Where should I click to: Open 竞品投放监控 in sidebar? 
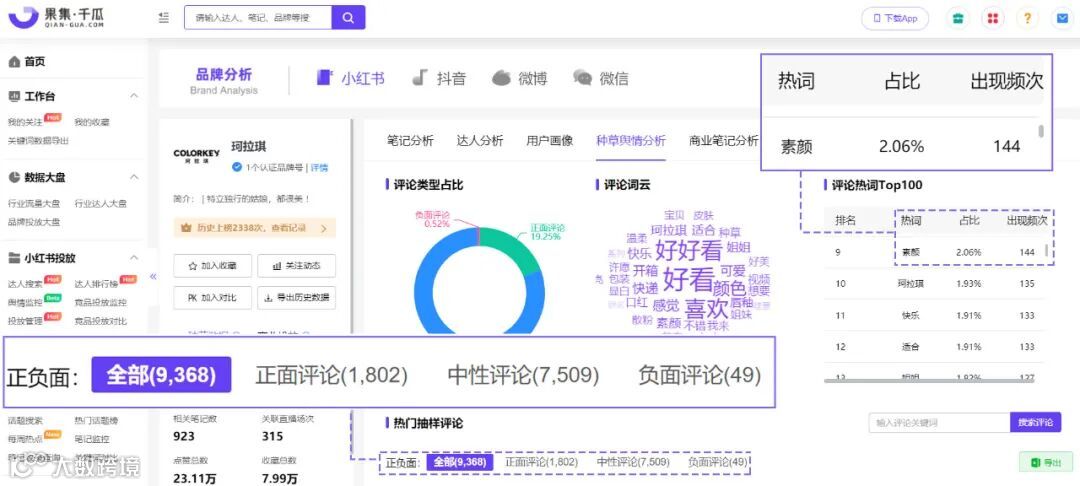(x=101, y=302)
